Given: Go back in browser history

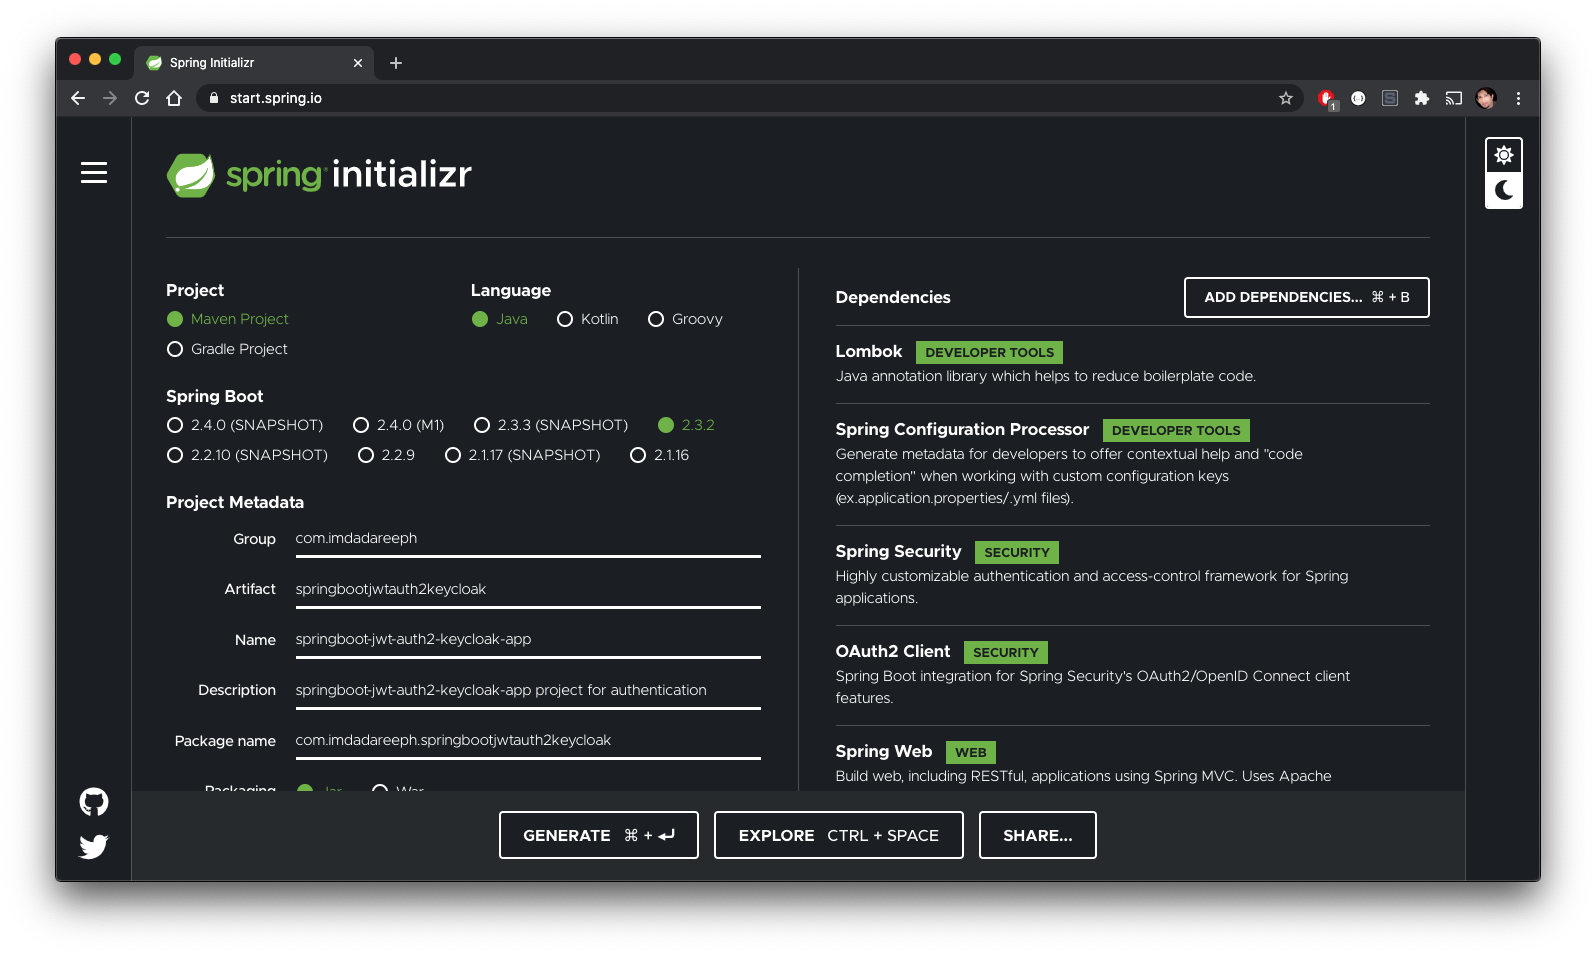Looking at the screenshot, I should coord(78,98).
